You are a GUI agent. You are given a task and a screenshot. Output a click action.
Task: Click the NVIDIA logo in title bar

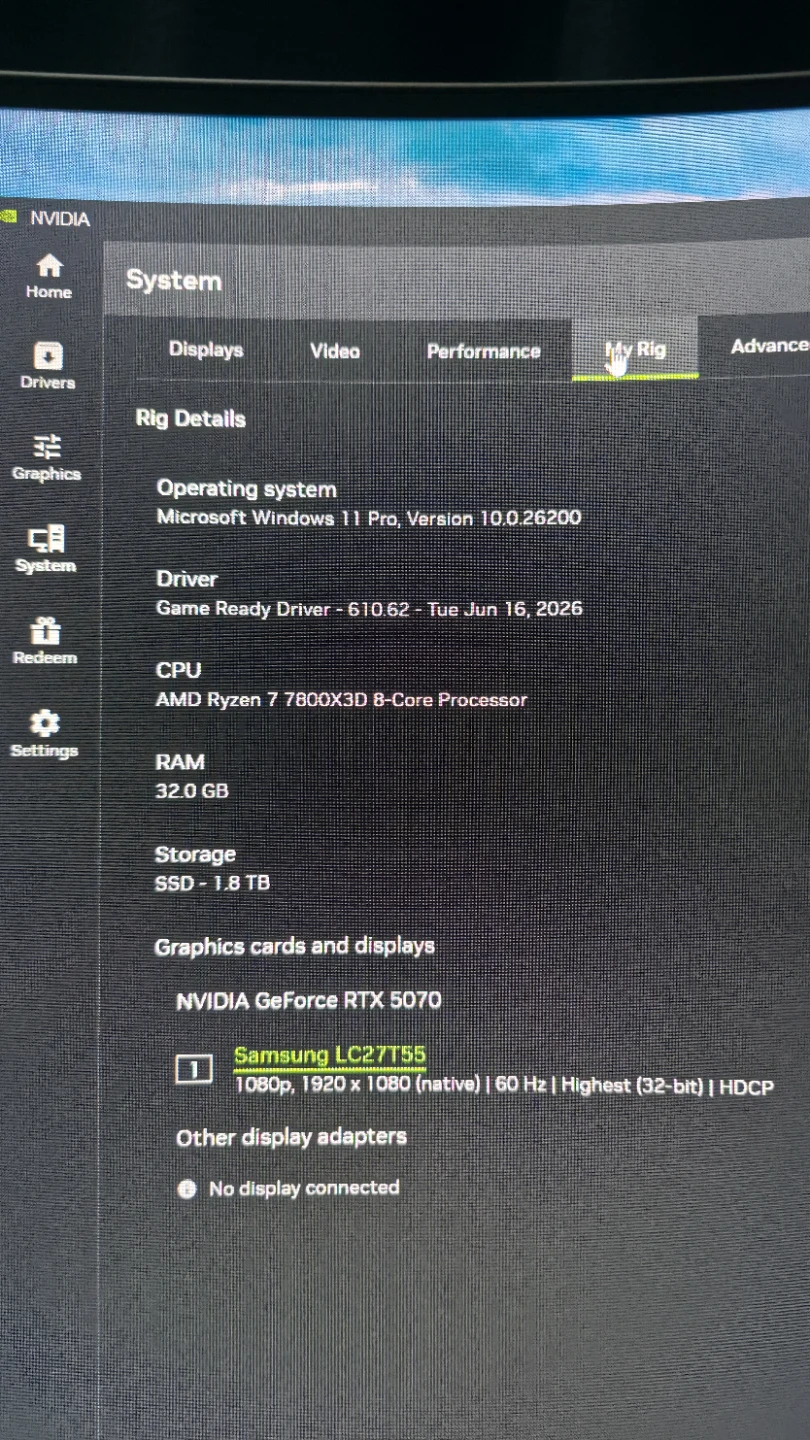tap(8, 216)
